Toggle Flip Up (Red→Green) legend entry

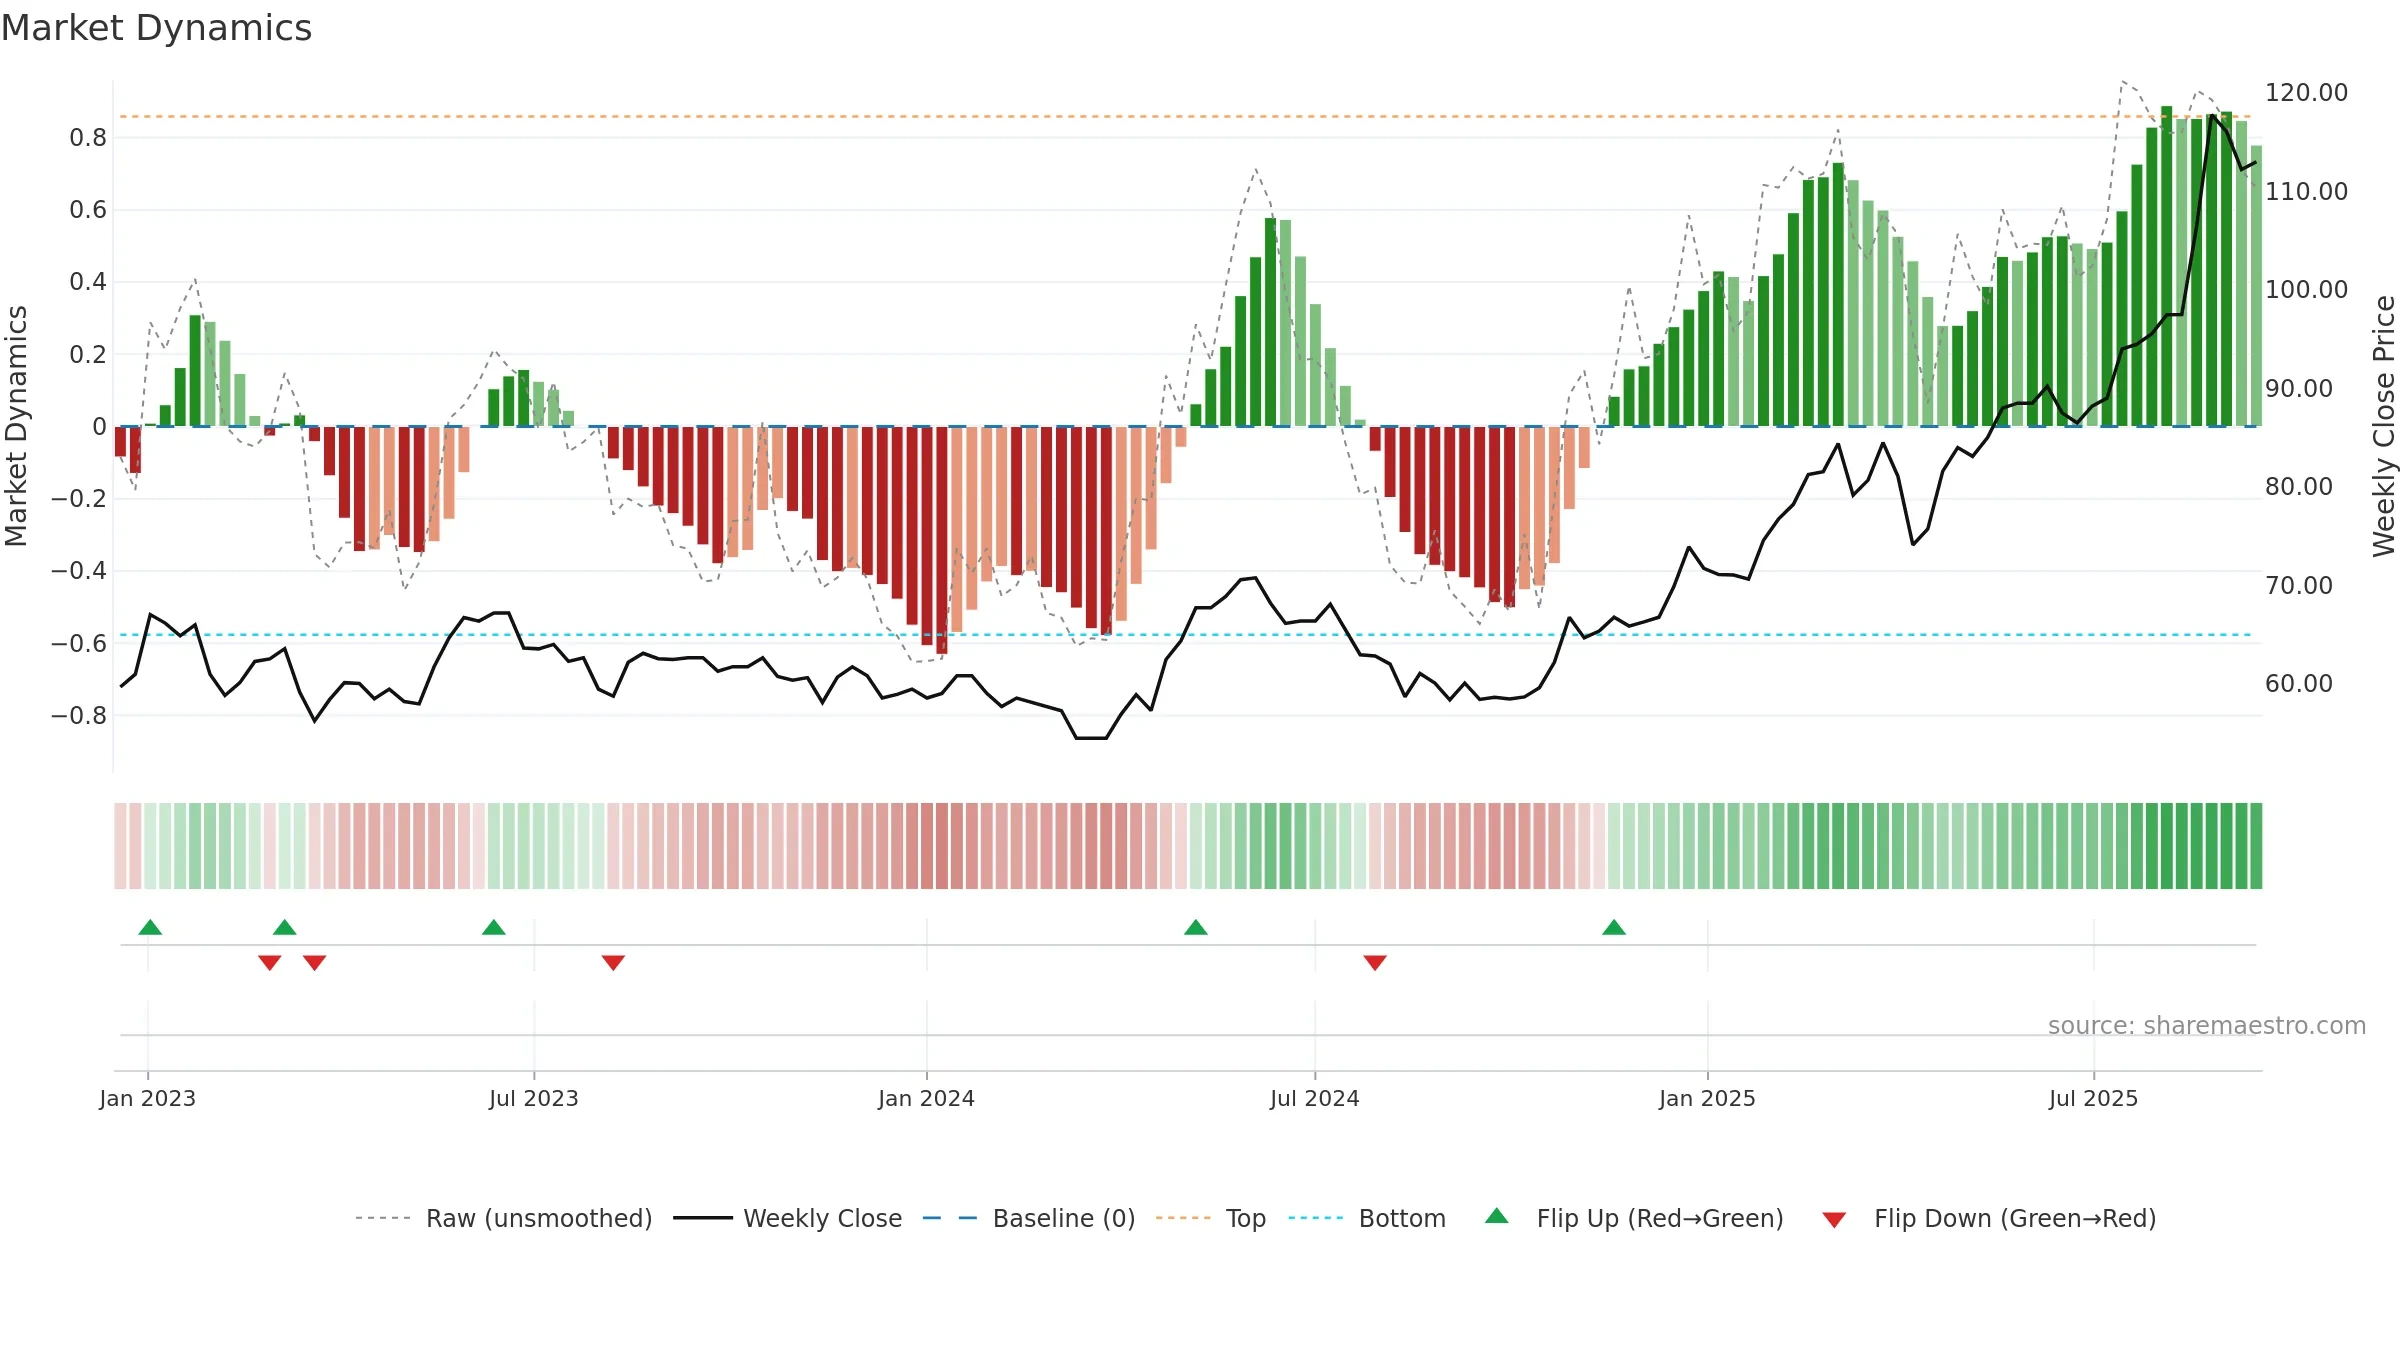pyautogui.click(x=1634, y=1218)
